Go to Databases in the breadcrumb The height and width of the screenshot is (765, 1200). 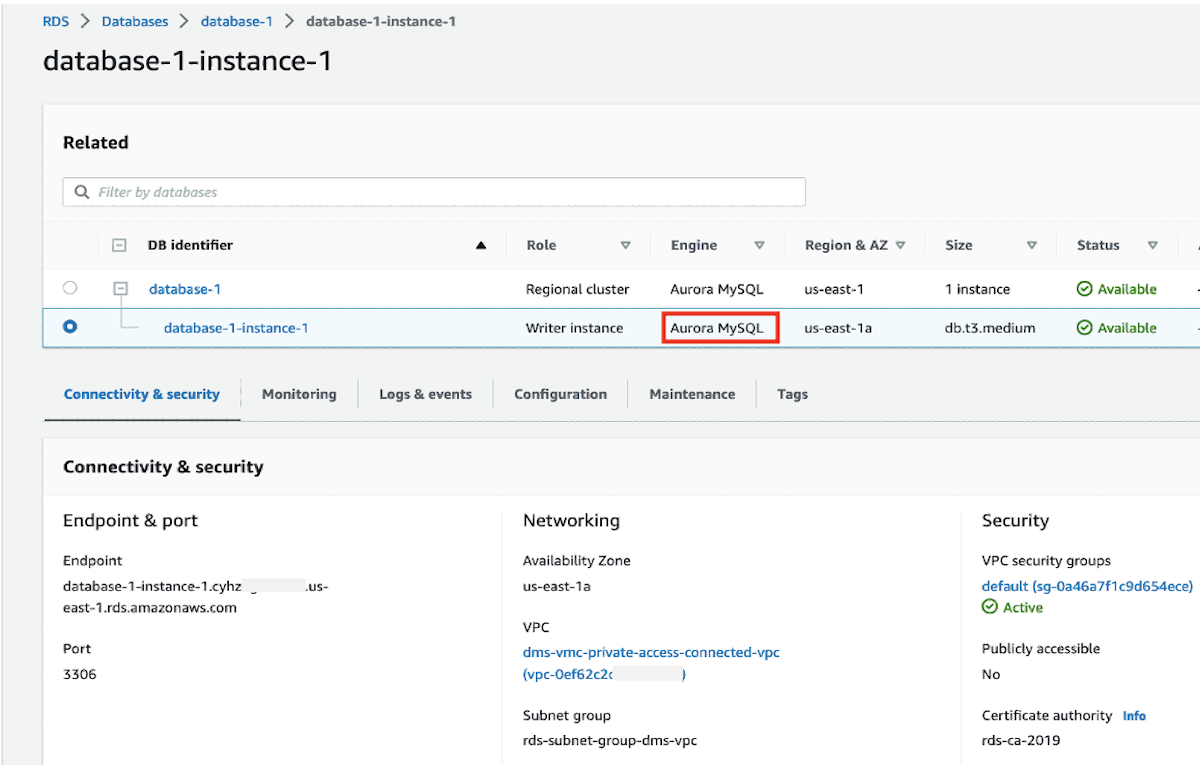point(134,21)
